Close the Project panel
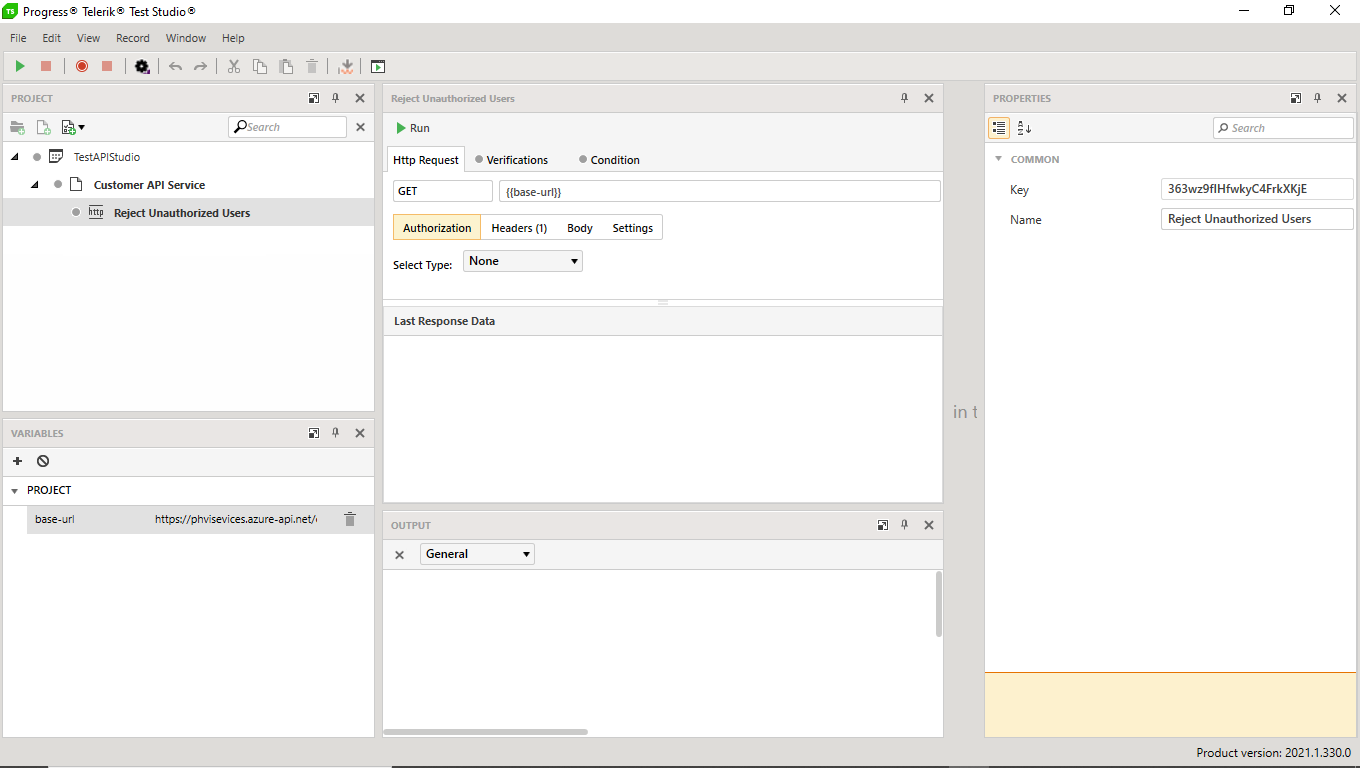1360x768 pixels. point(360,98)
